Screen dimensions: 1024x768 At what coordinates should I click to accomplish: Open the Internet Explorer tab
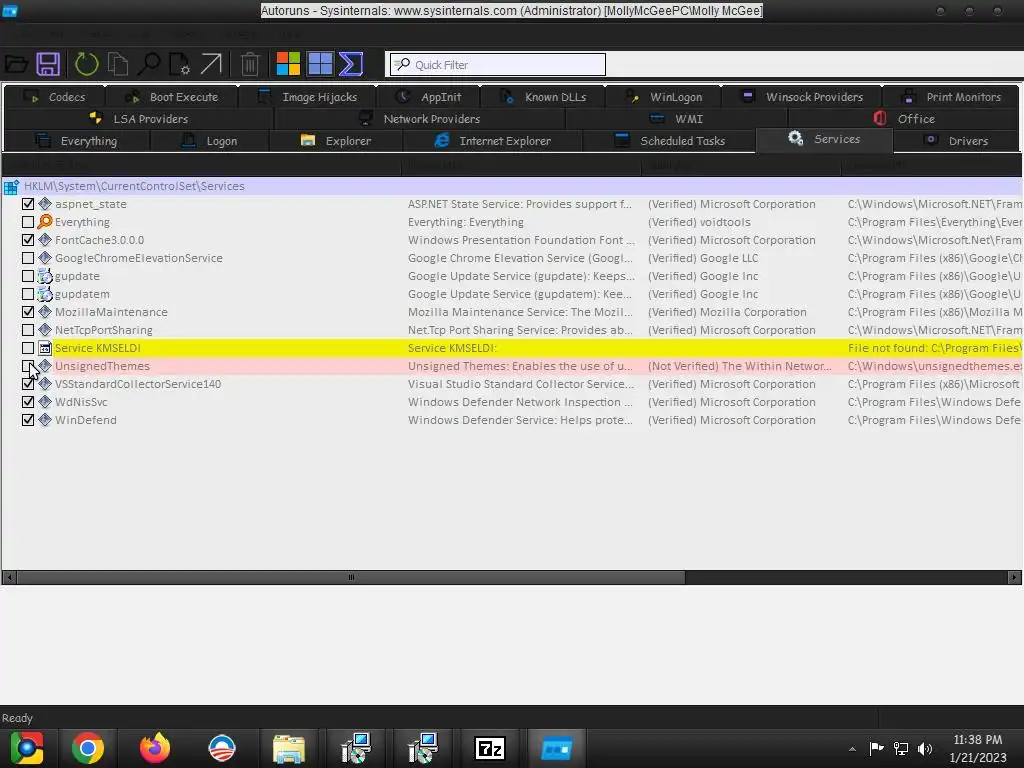pos(493,141)
